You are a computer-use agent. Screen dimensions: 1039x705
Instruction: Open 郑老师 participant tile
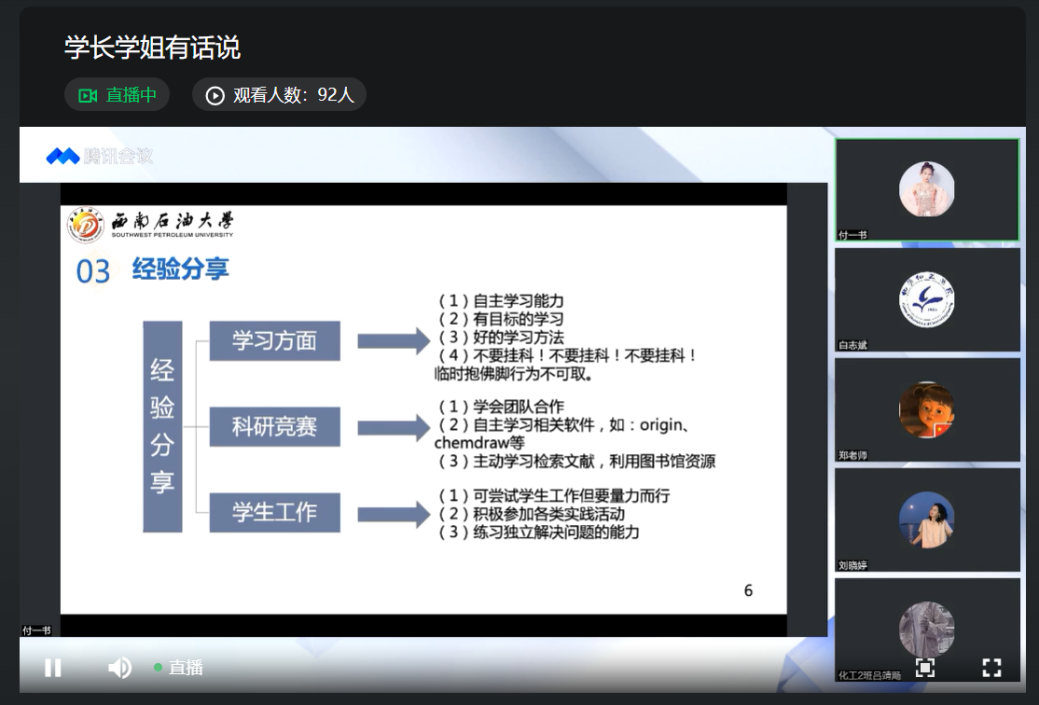[x=926, y=409]
